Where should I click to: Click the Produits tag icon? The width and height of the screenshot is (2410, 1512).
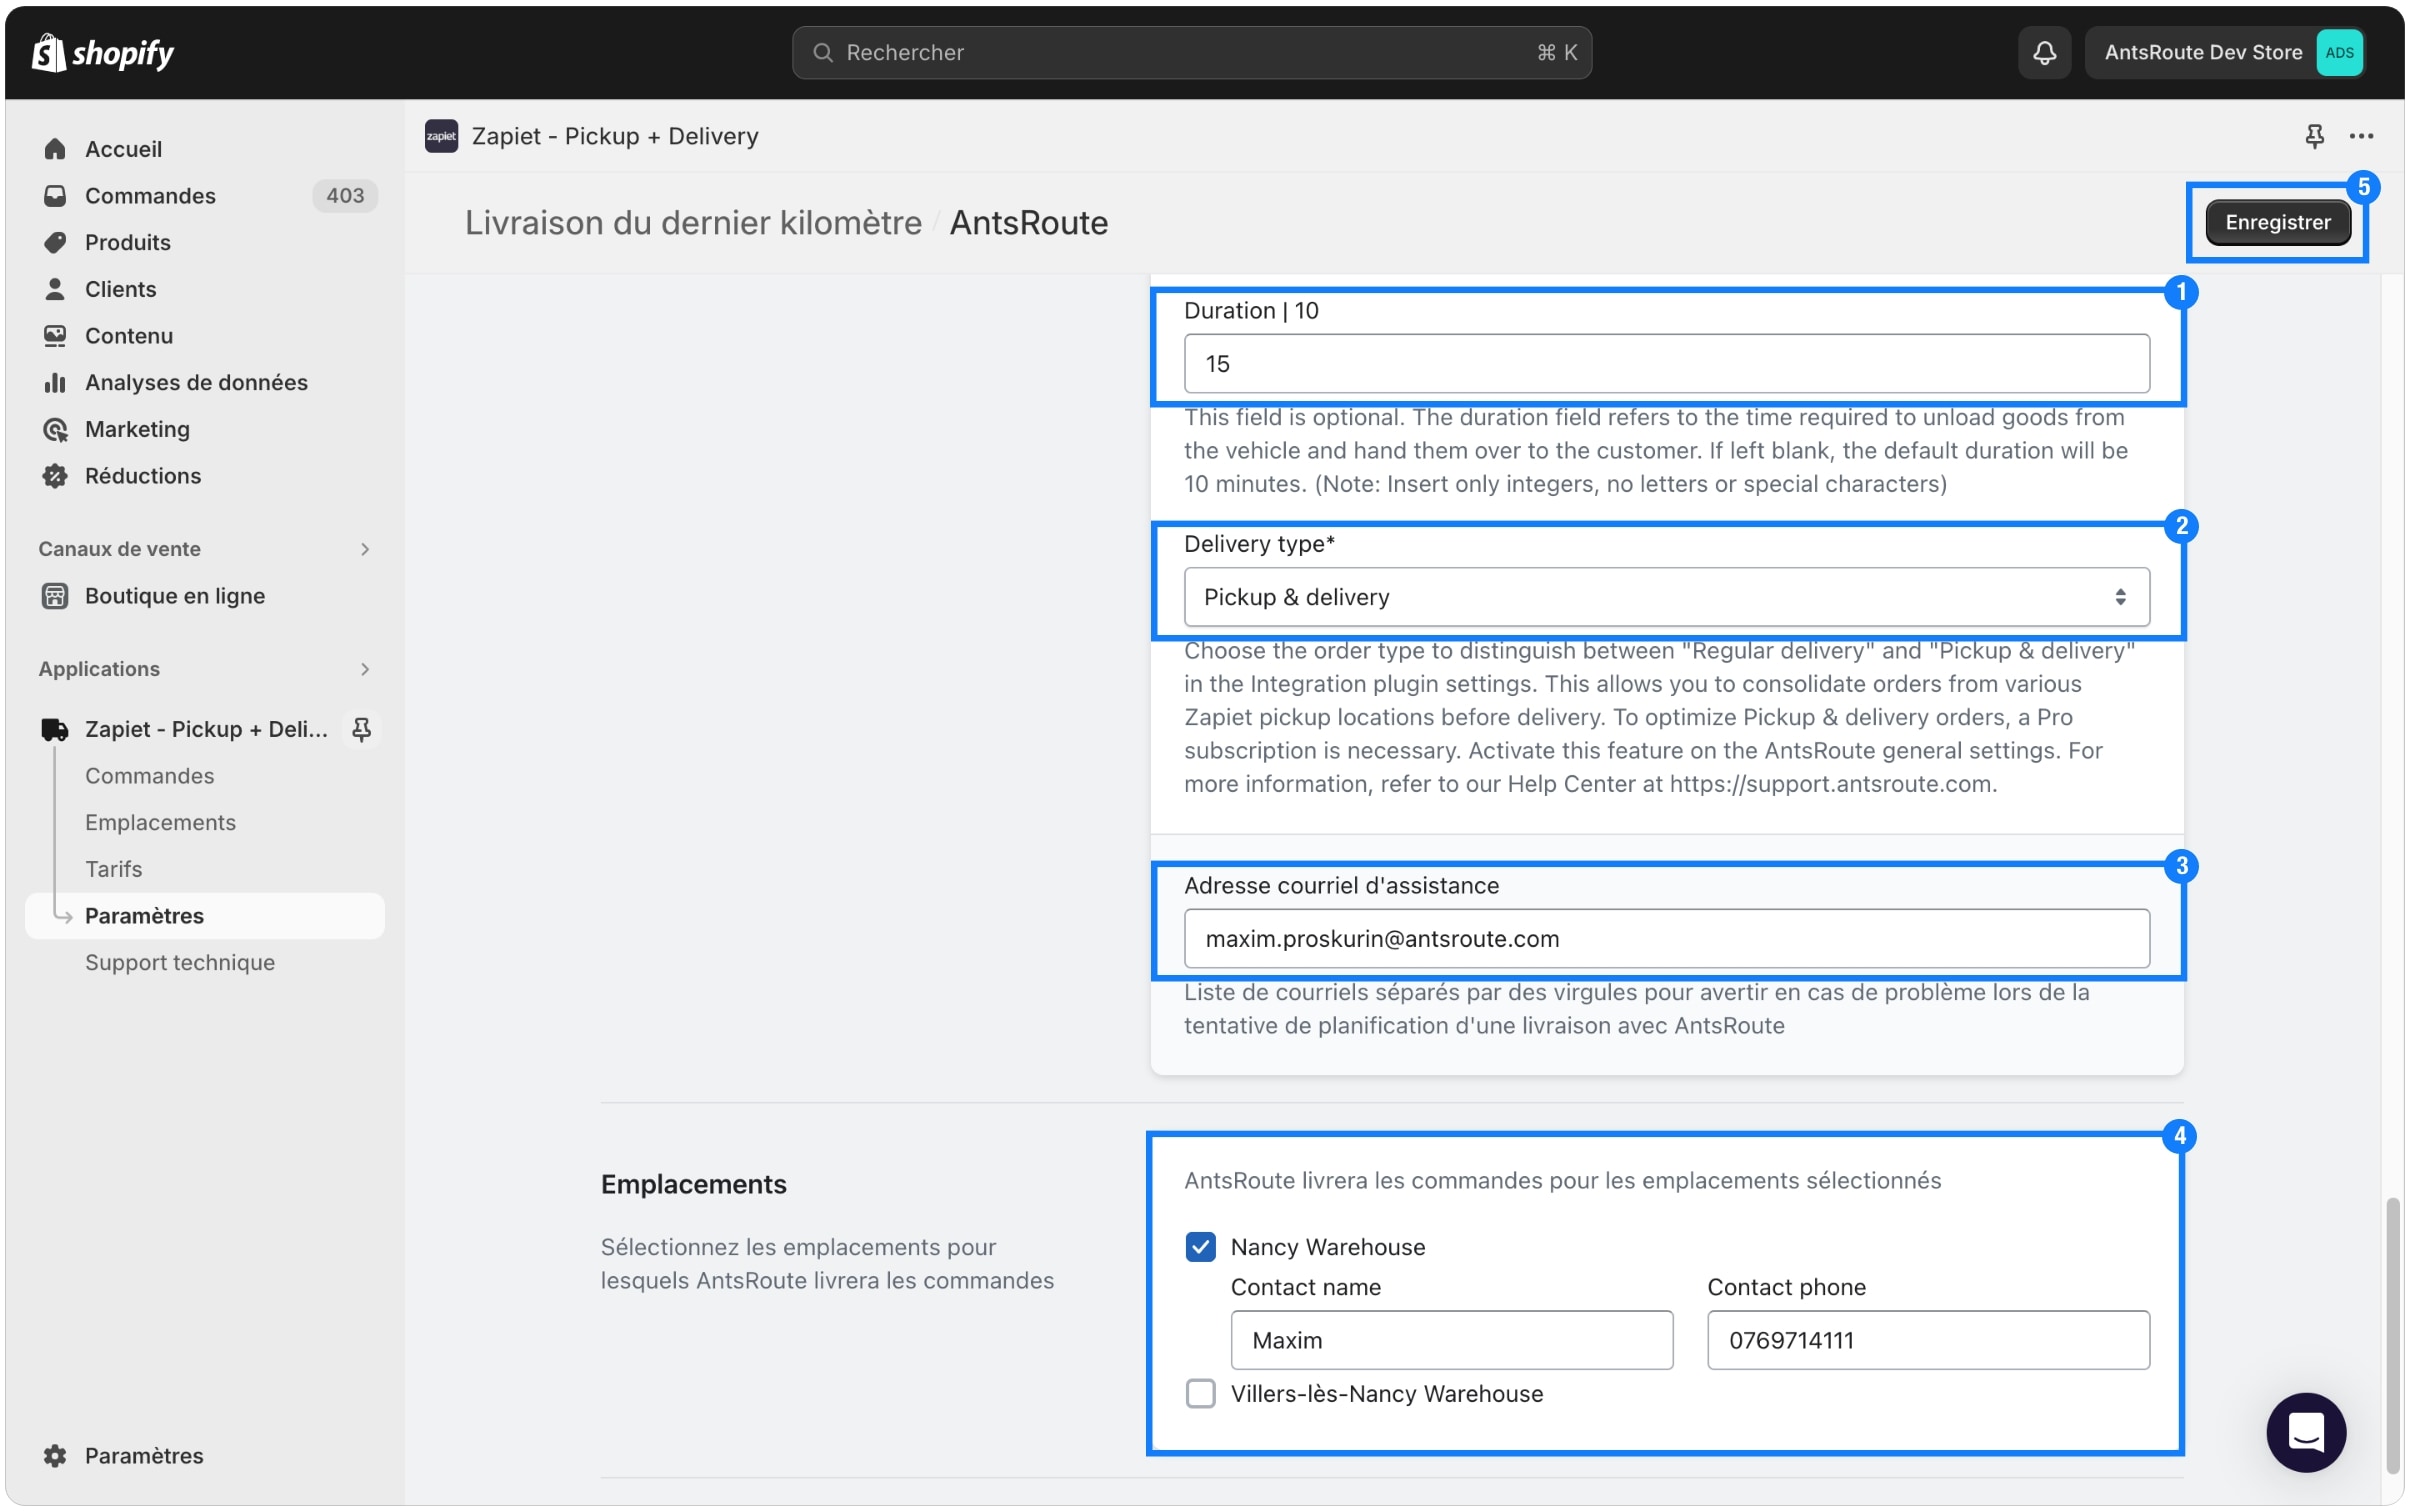pos(55,242)
